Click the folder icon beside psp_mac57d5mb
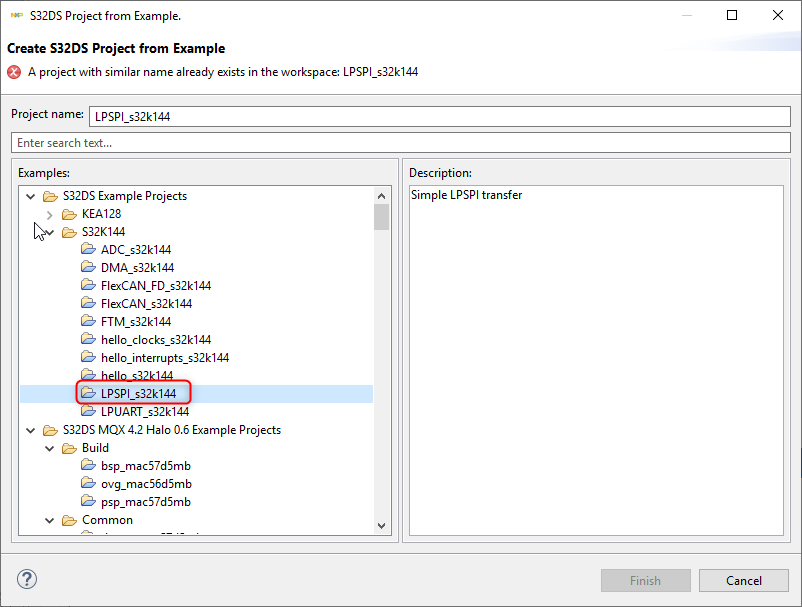This screenshot has width=802, height=607. click(88, 501)
